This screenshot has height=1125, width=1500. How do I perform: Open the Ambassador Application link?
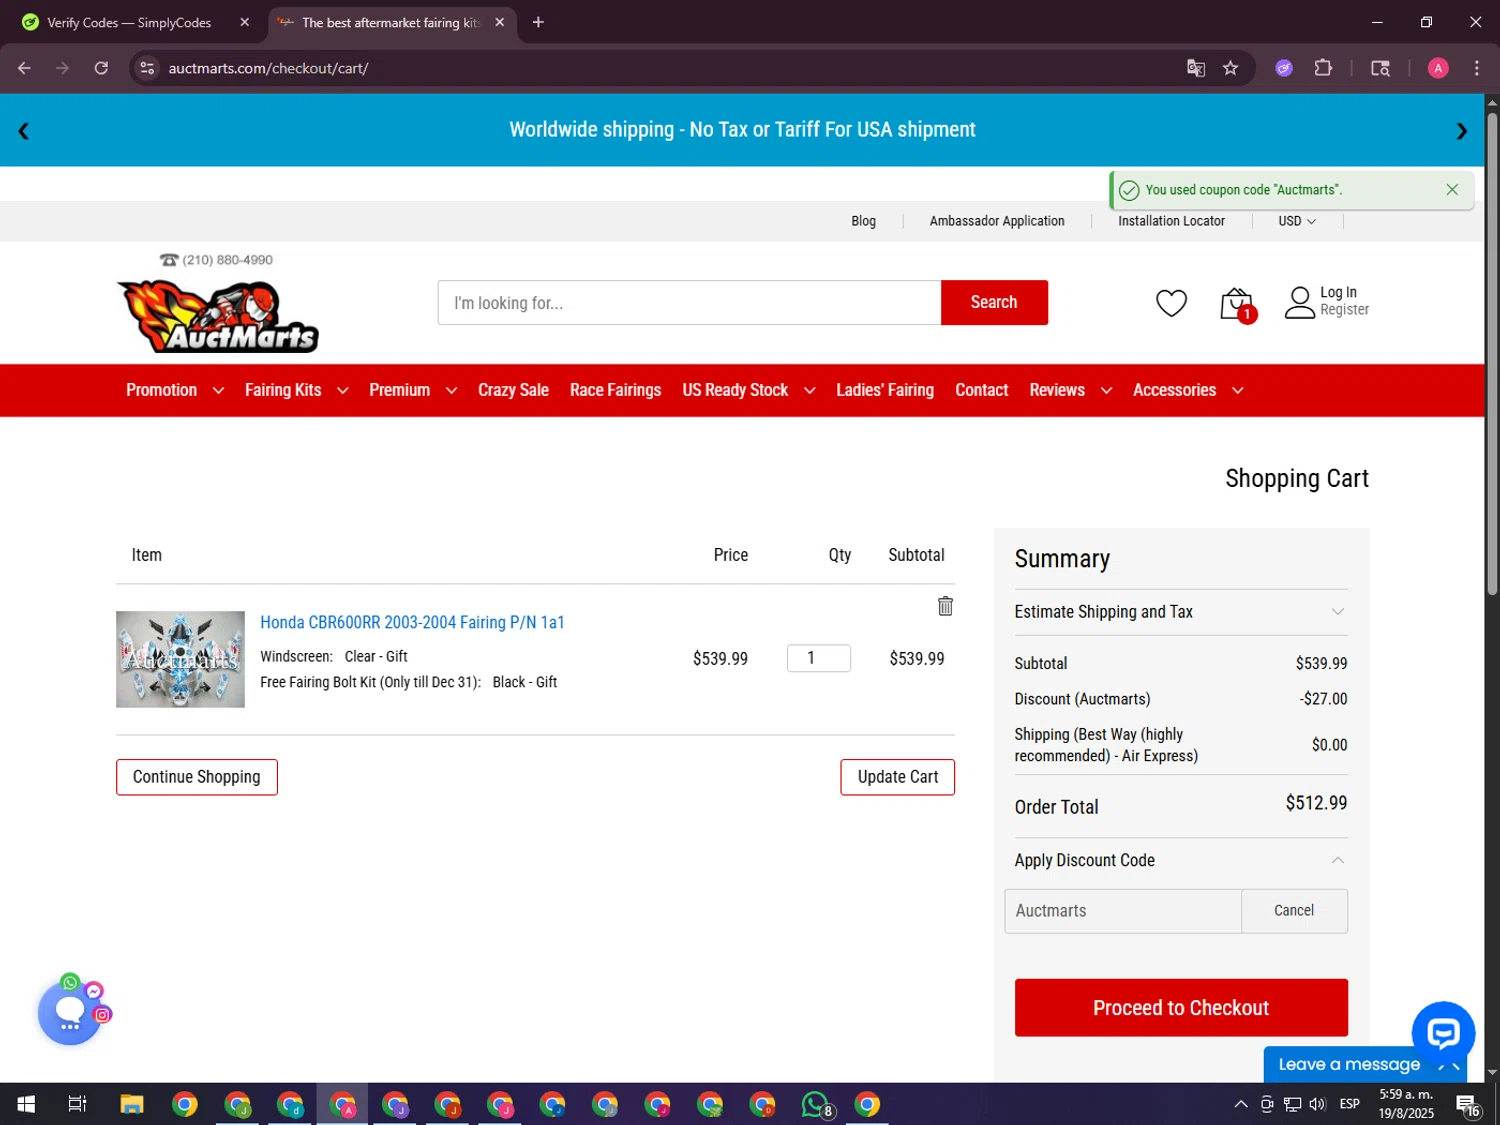996,221
